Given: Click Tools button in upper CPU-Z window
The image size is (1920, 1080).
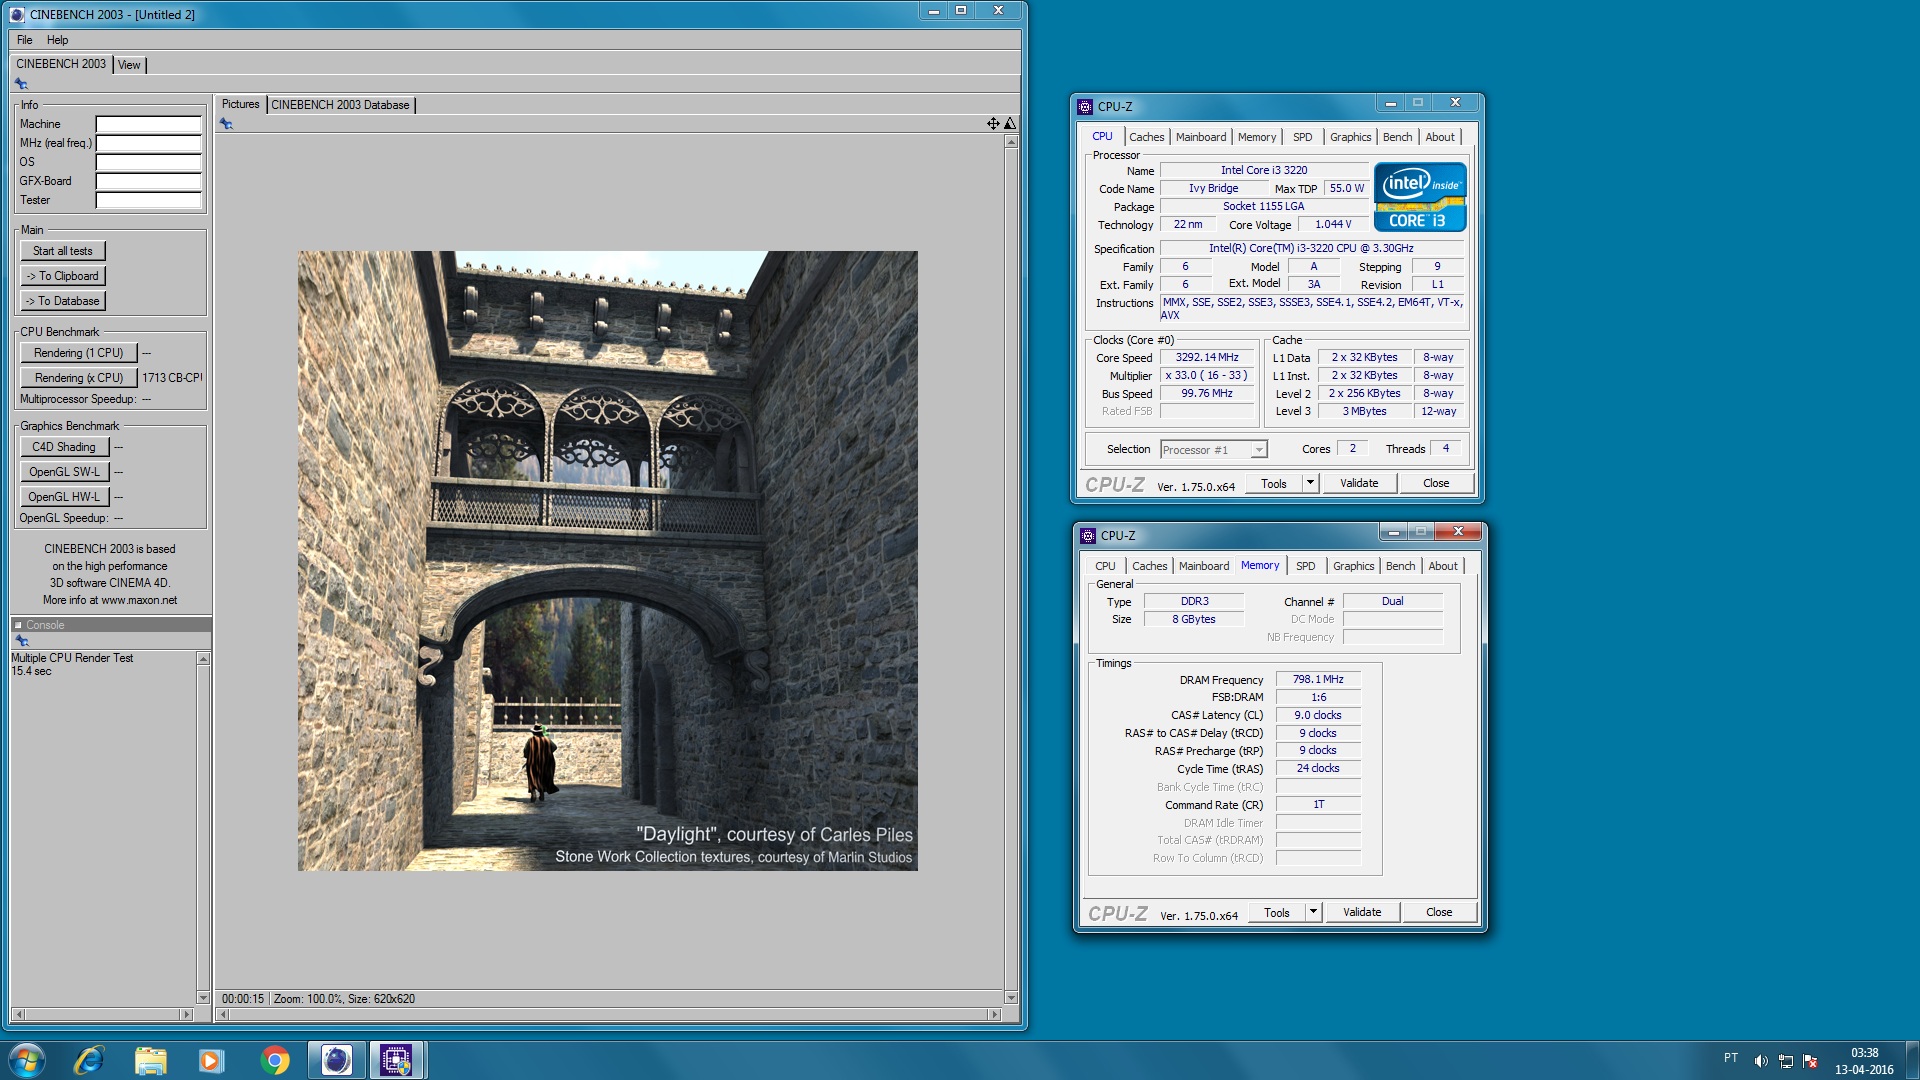Looking at the screenshot, I should [1274, 484].
